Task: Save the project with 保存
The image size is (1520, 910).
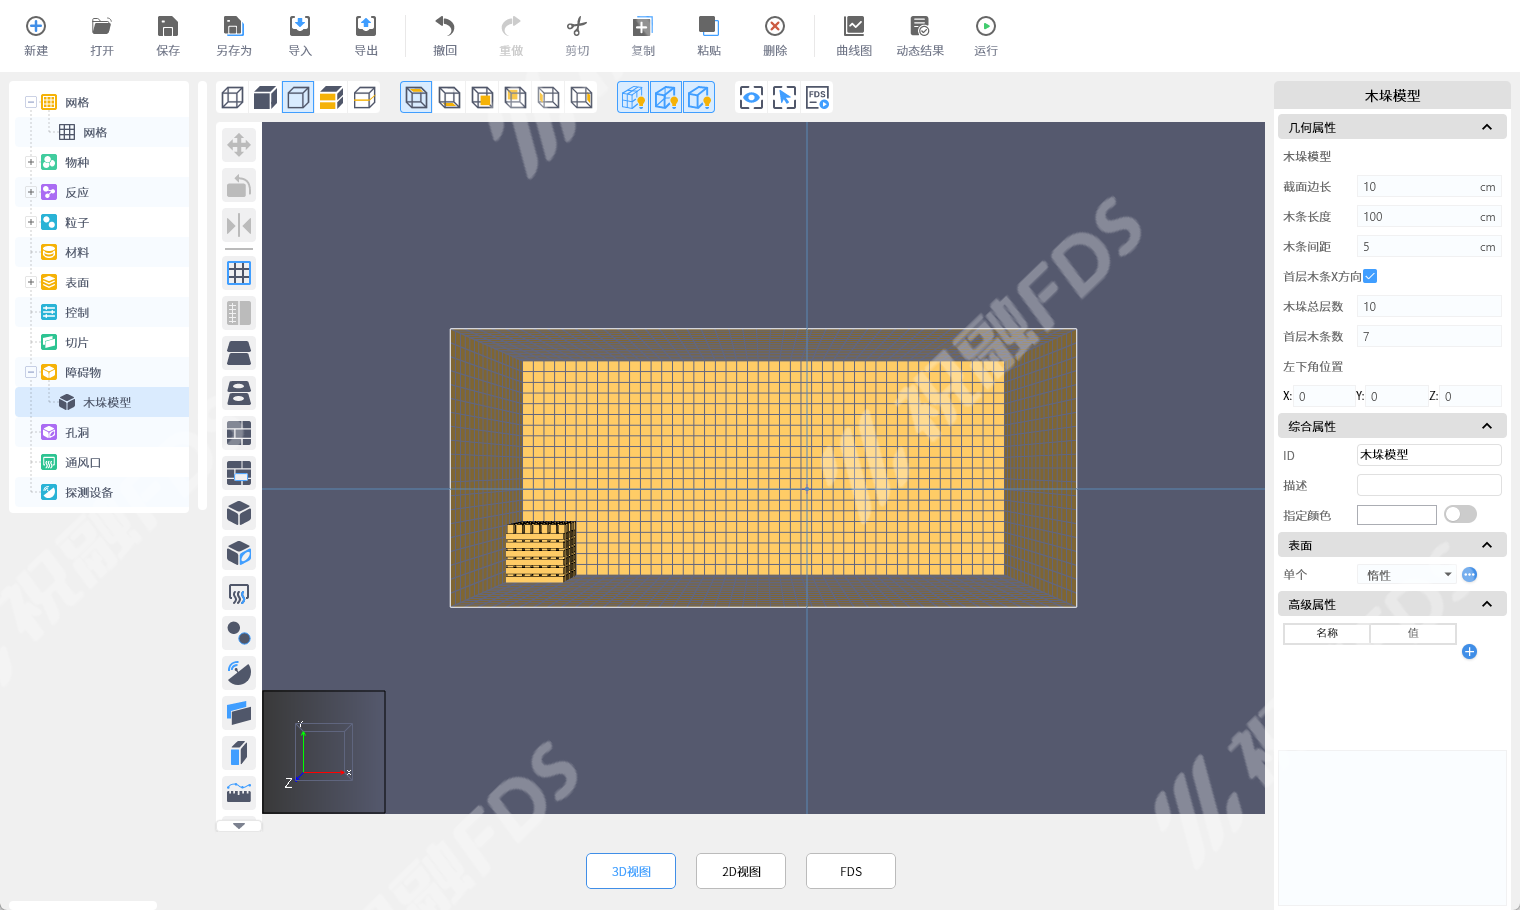Action: coord(168,27)
